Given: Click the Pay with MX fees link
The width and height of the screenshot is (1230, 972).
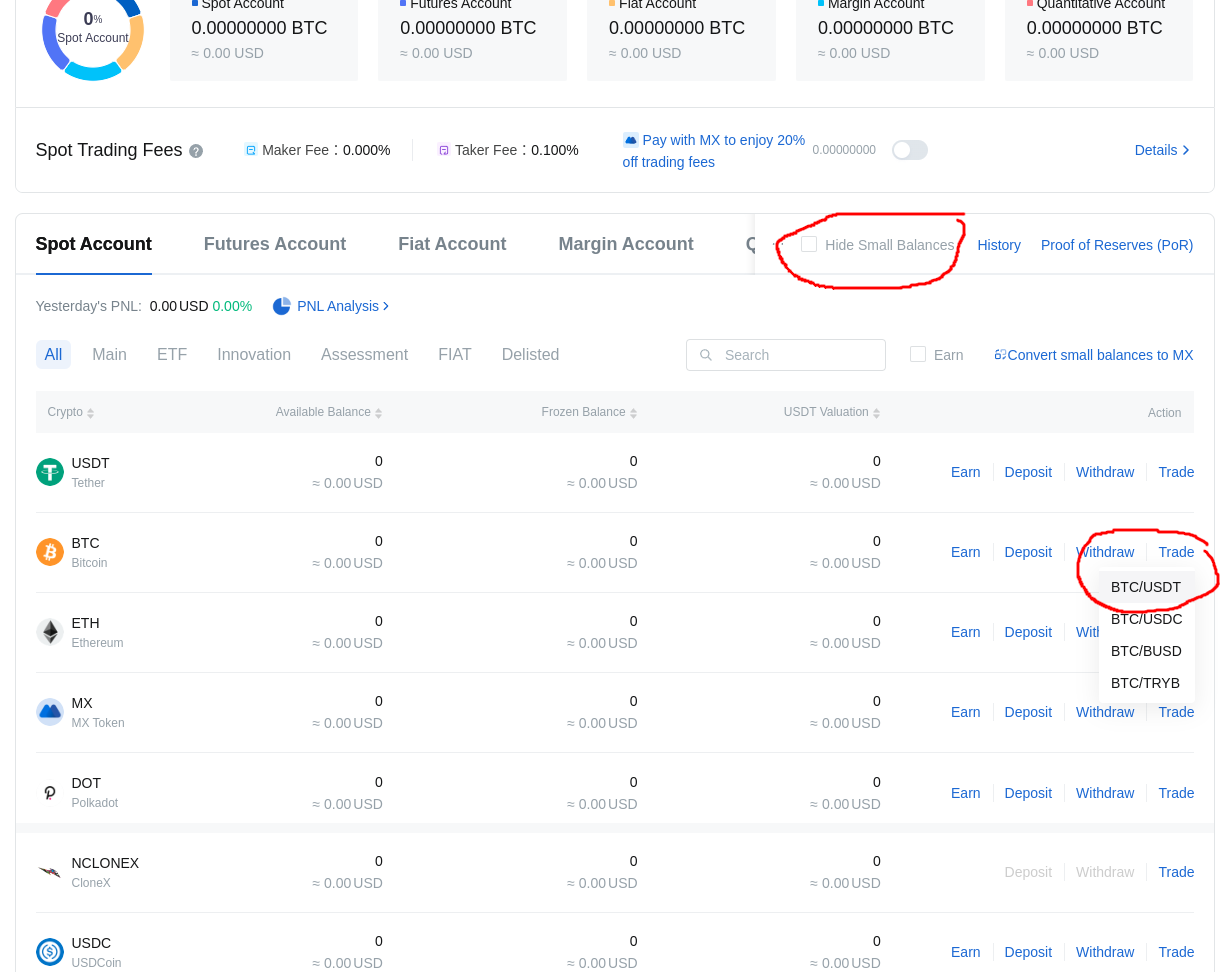Looking at the screenshot, I should pyautogui.click(x=714, y=151).
